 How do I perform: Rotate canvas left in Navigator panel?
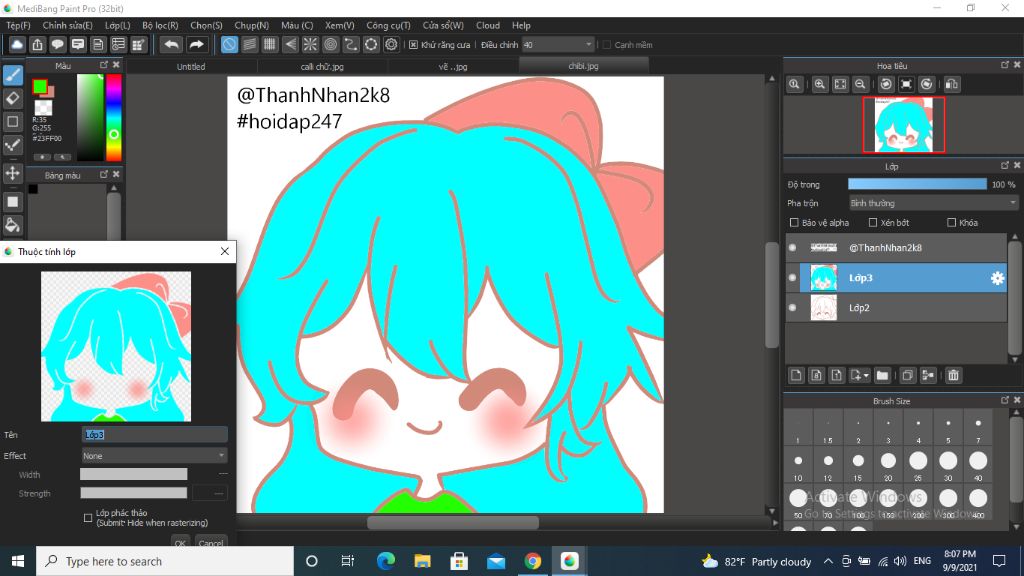click(886, 84)
